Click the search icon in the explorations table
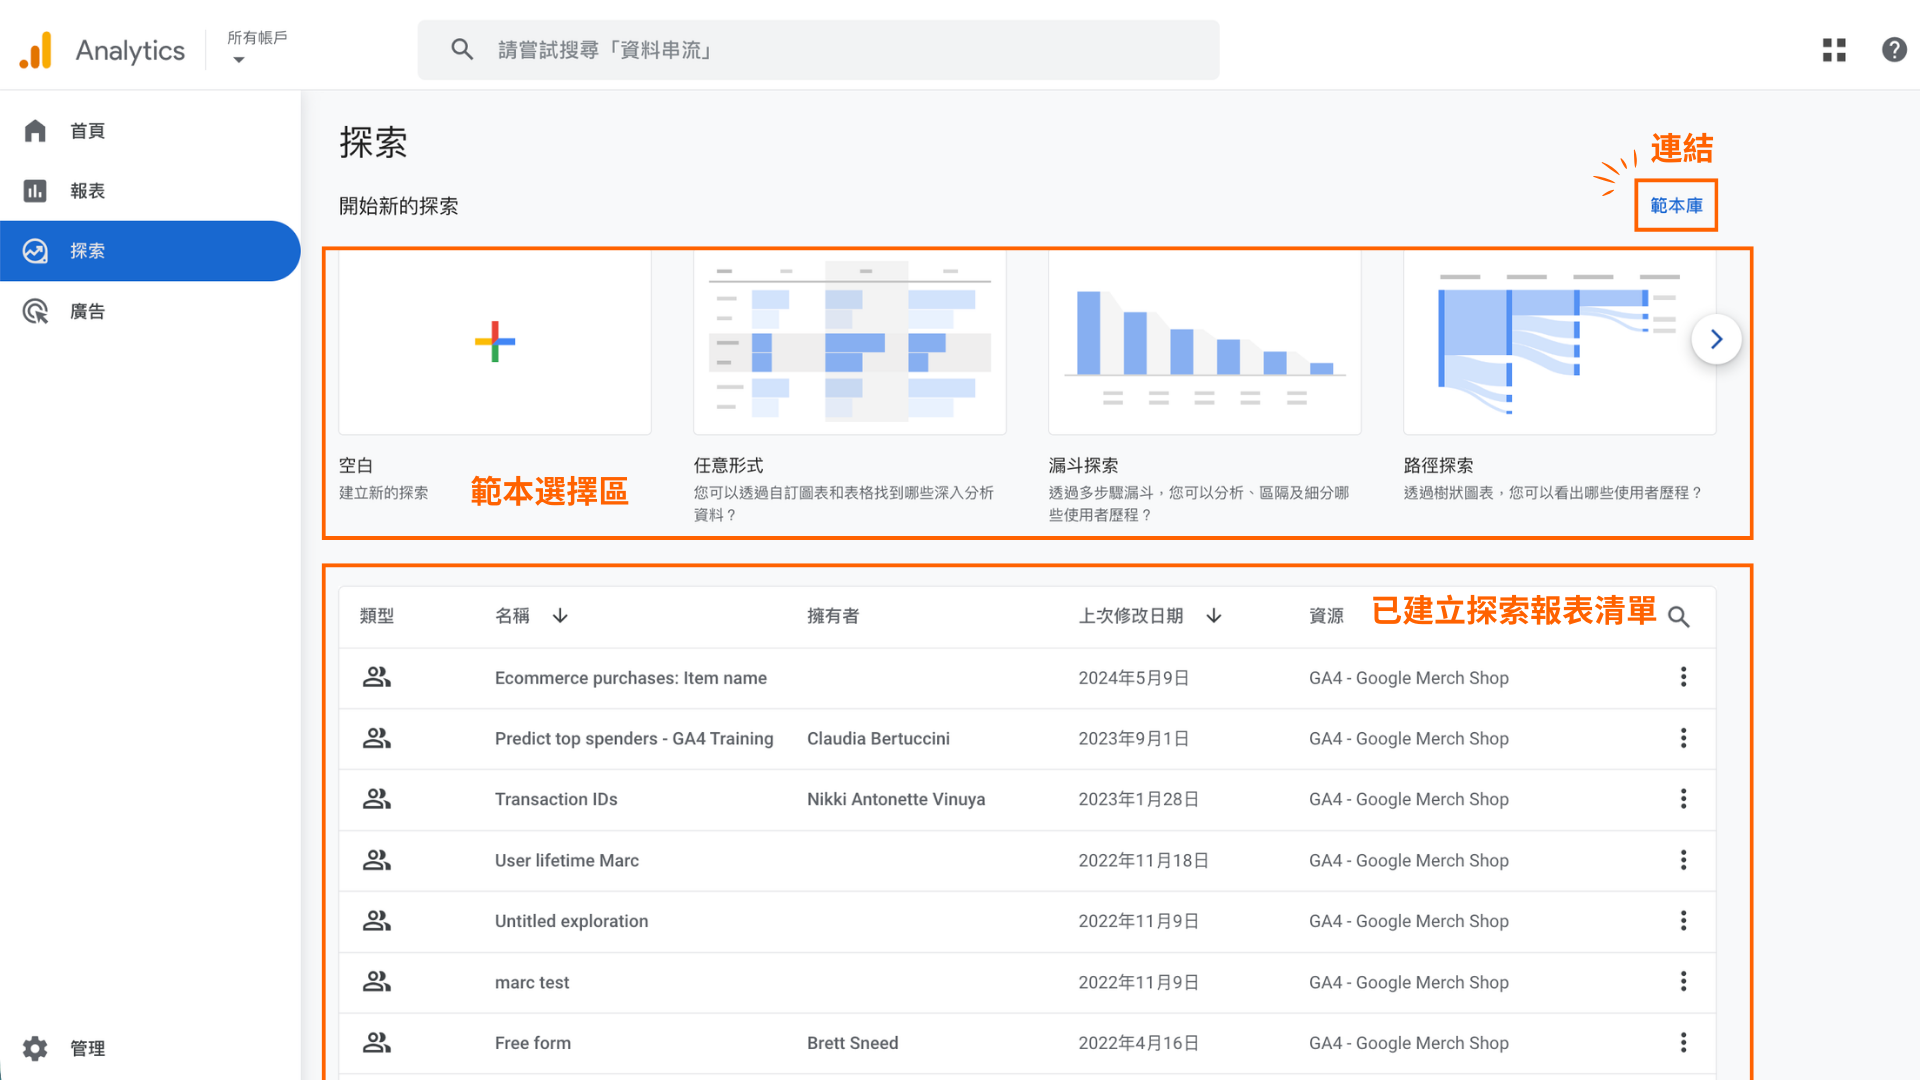This screenshot has width=1920, height=1080. pos(1679,617)
